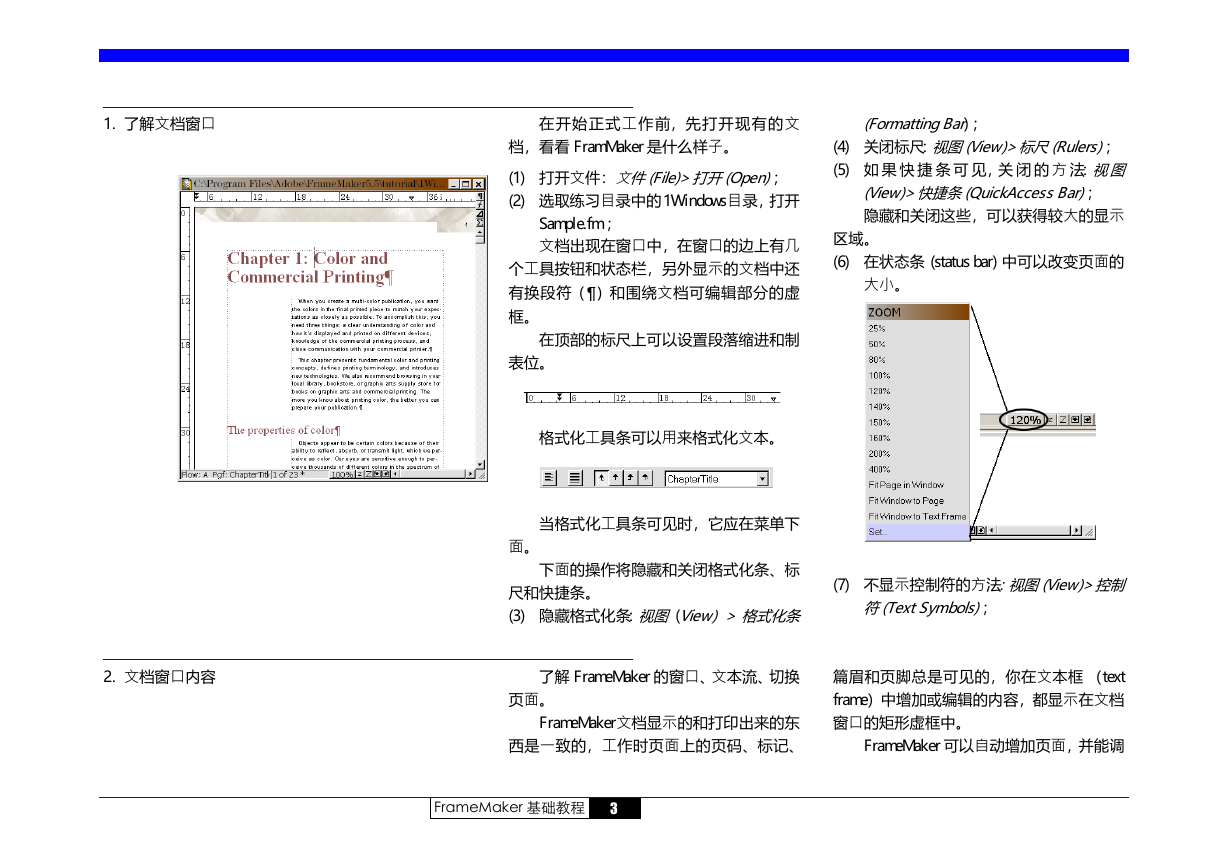The width and height of the screenshot is (1228, 868).
Task: Choose 150% from the ZOOM menu
Action: point(879,423)
